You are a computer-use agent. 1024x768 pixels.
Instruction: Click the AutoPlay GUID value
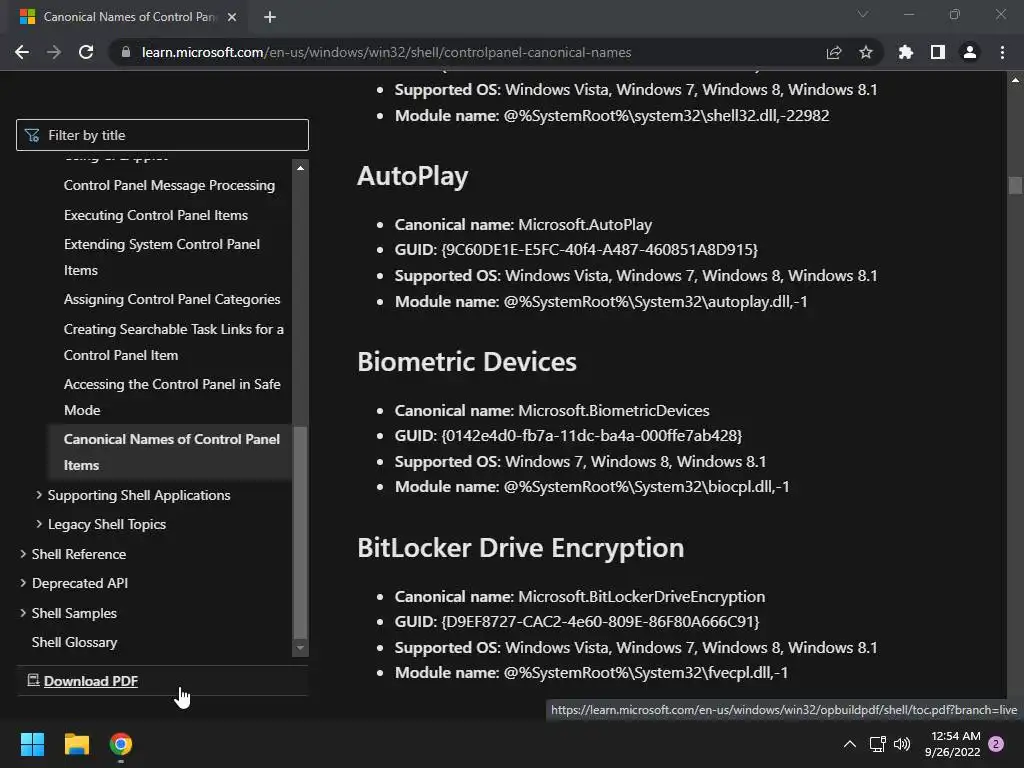[x=600, y=249]
